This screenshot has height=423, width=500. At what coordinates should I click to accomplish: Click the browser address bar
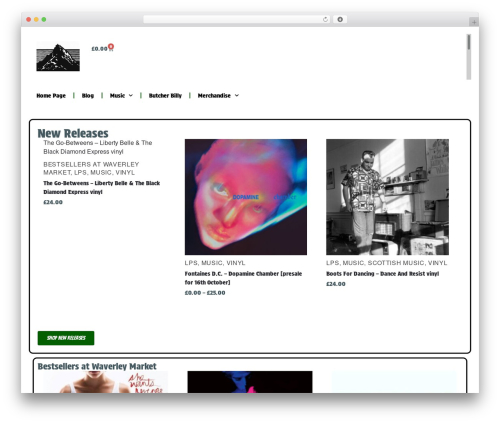(x=236, y=20)
